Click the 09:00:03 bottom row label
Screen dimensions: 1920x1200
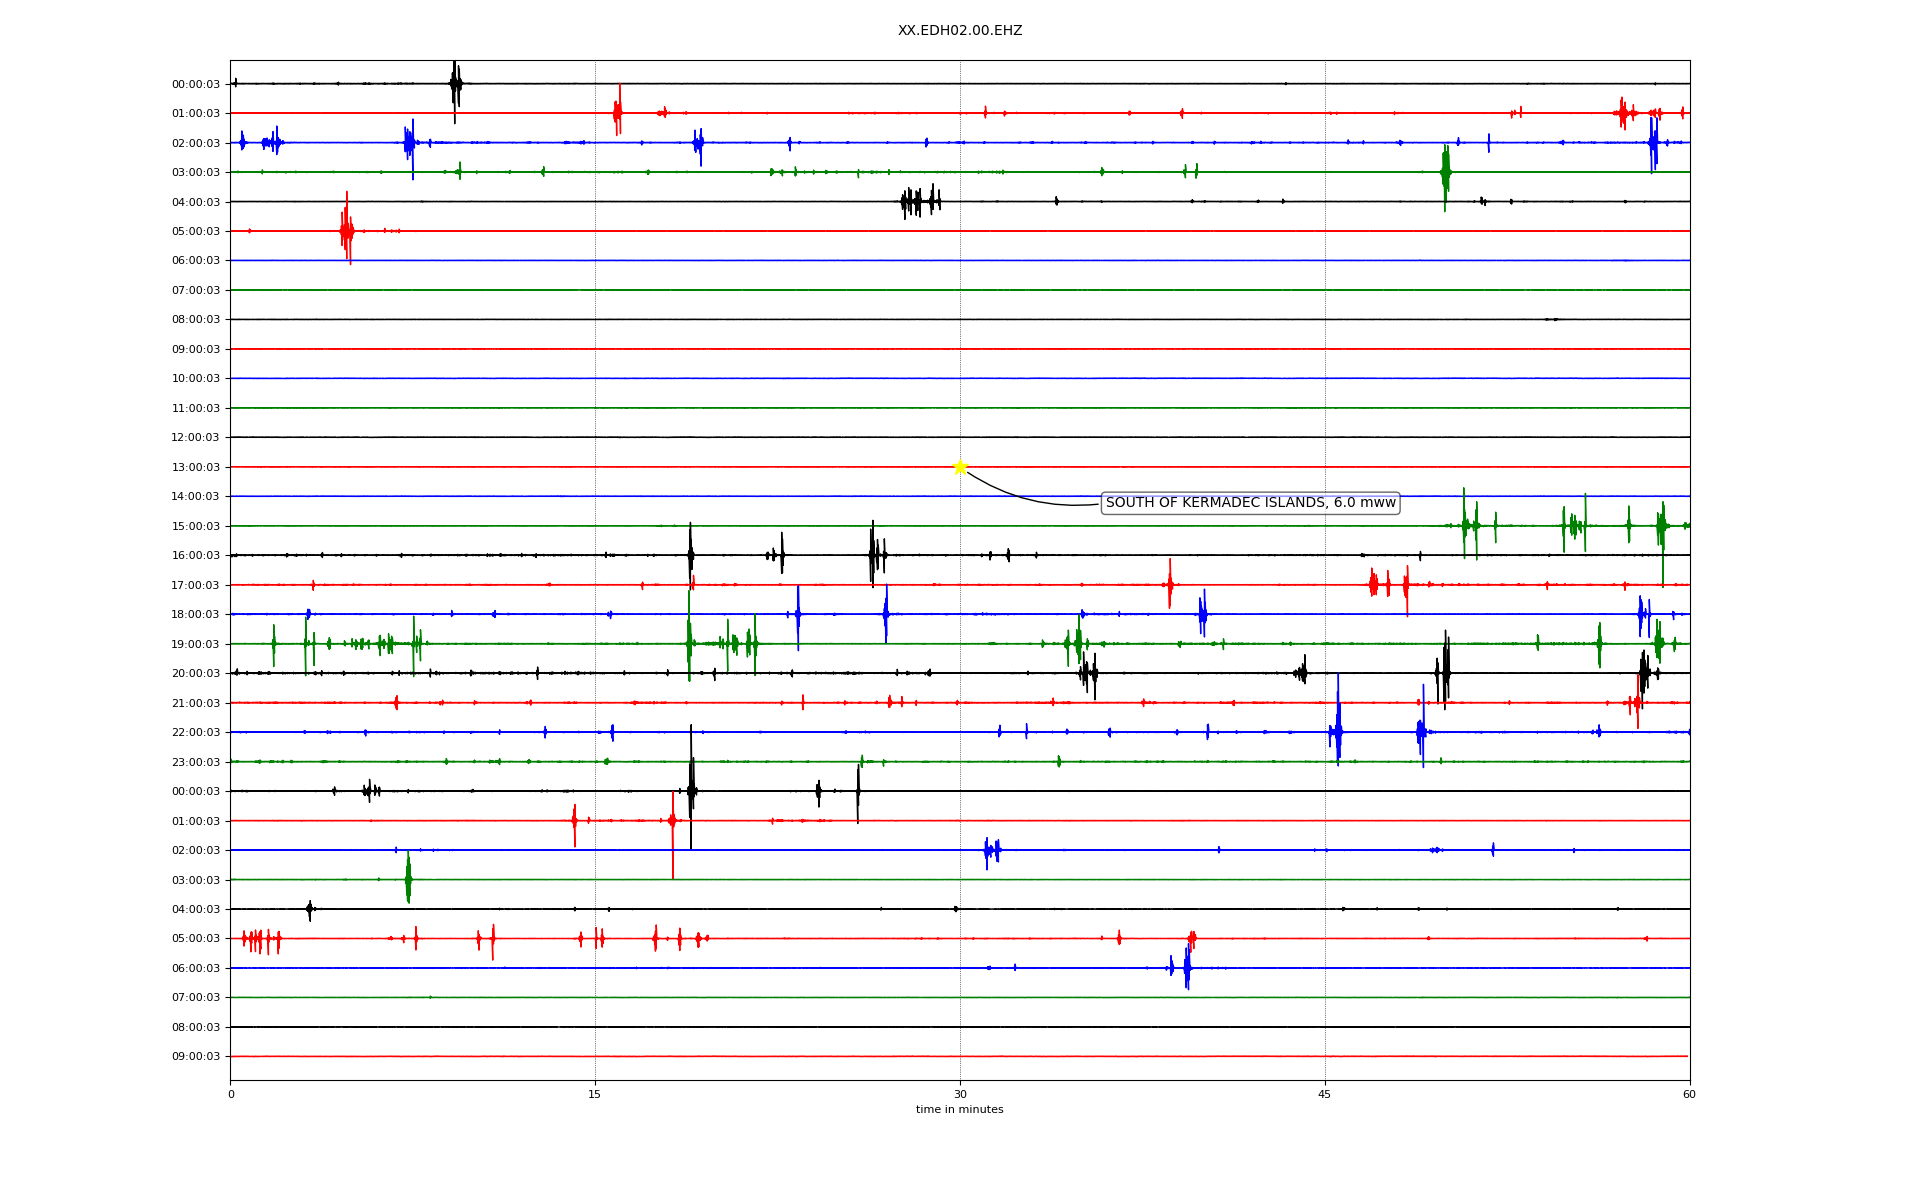pyautogui.click(x=195, y=1057)
